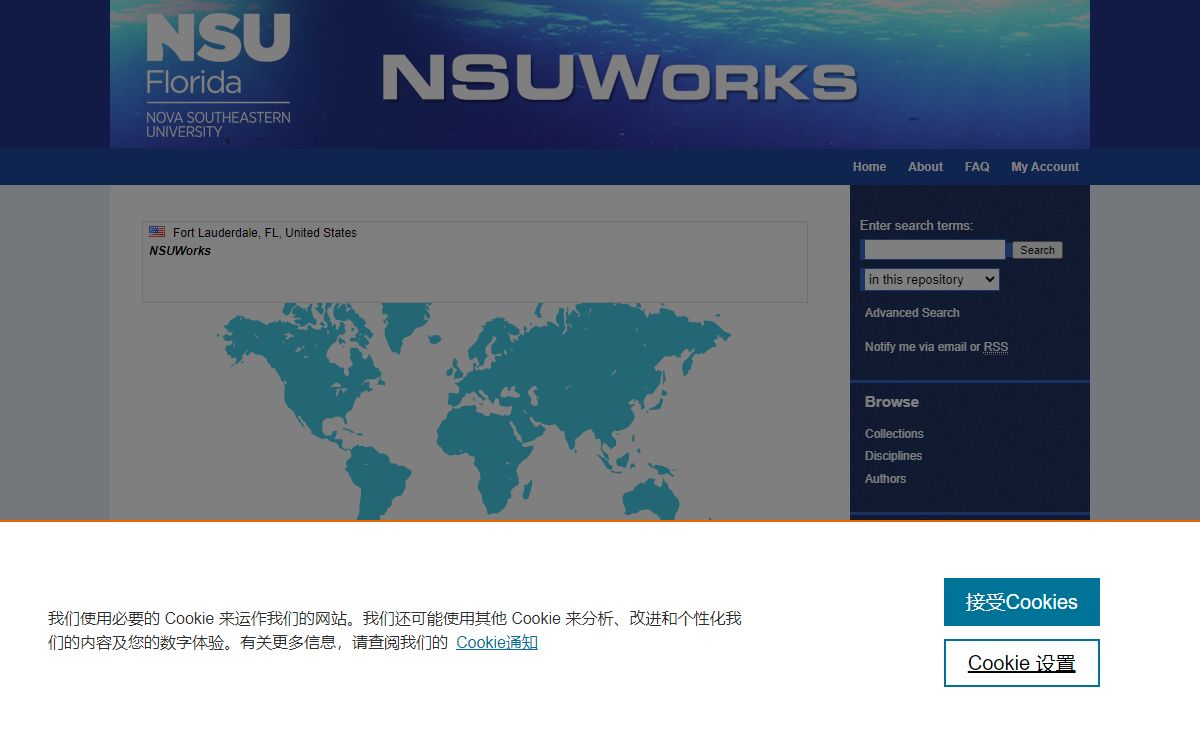The height and width of the screenshot is (740, 1200).
Task: Click 'Fort Lauderdale, FL, United States' text
Action: [265, 233]
